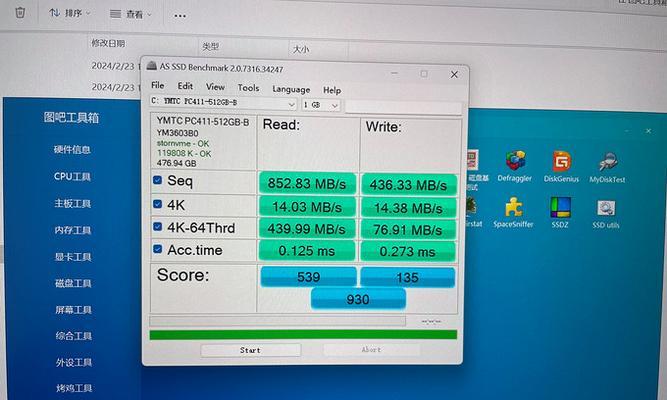Open Defraggler in the toolbox window

(x=515, y=166)
